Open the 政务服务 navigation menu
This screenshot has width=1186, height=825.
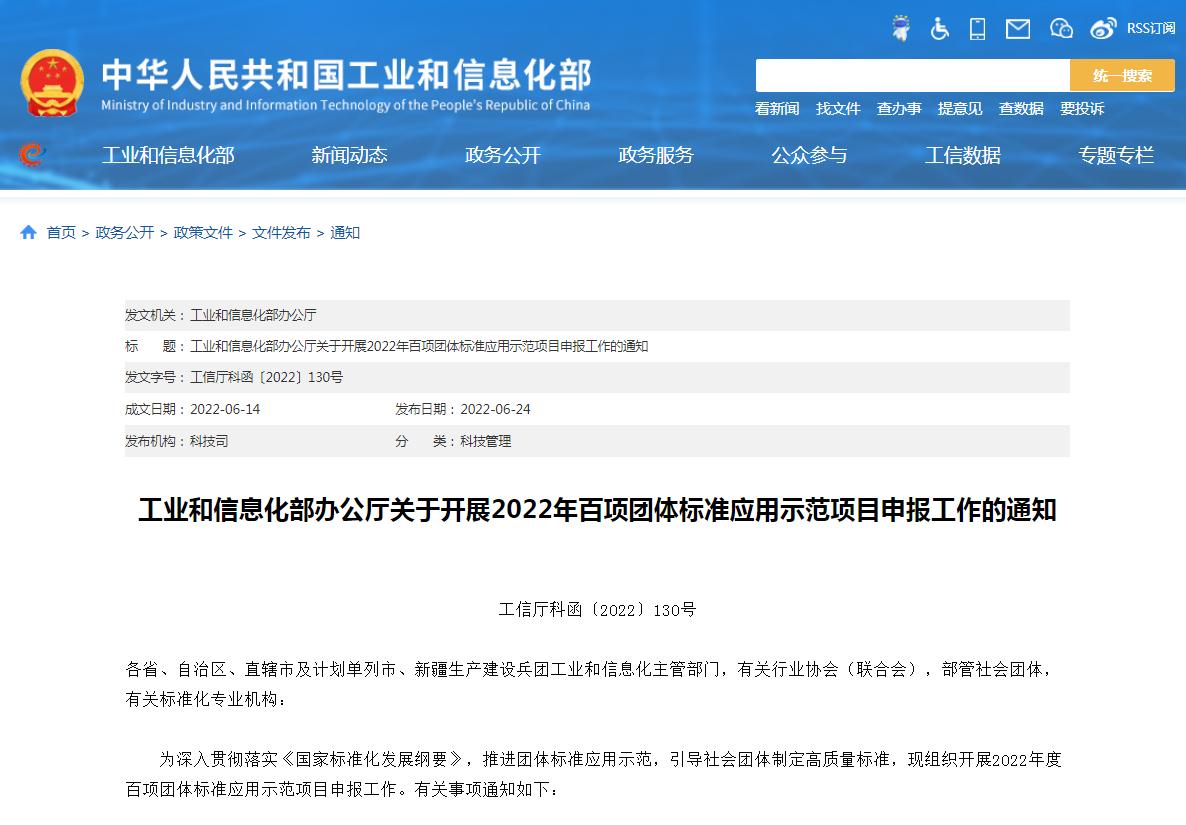[x=656, y=155]
